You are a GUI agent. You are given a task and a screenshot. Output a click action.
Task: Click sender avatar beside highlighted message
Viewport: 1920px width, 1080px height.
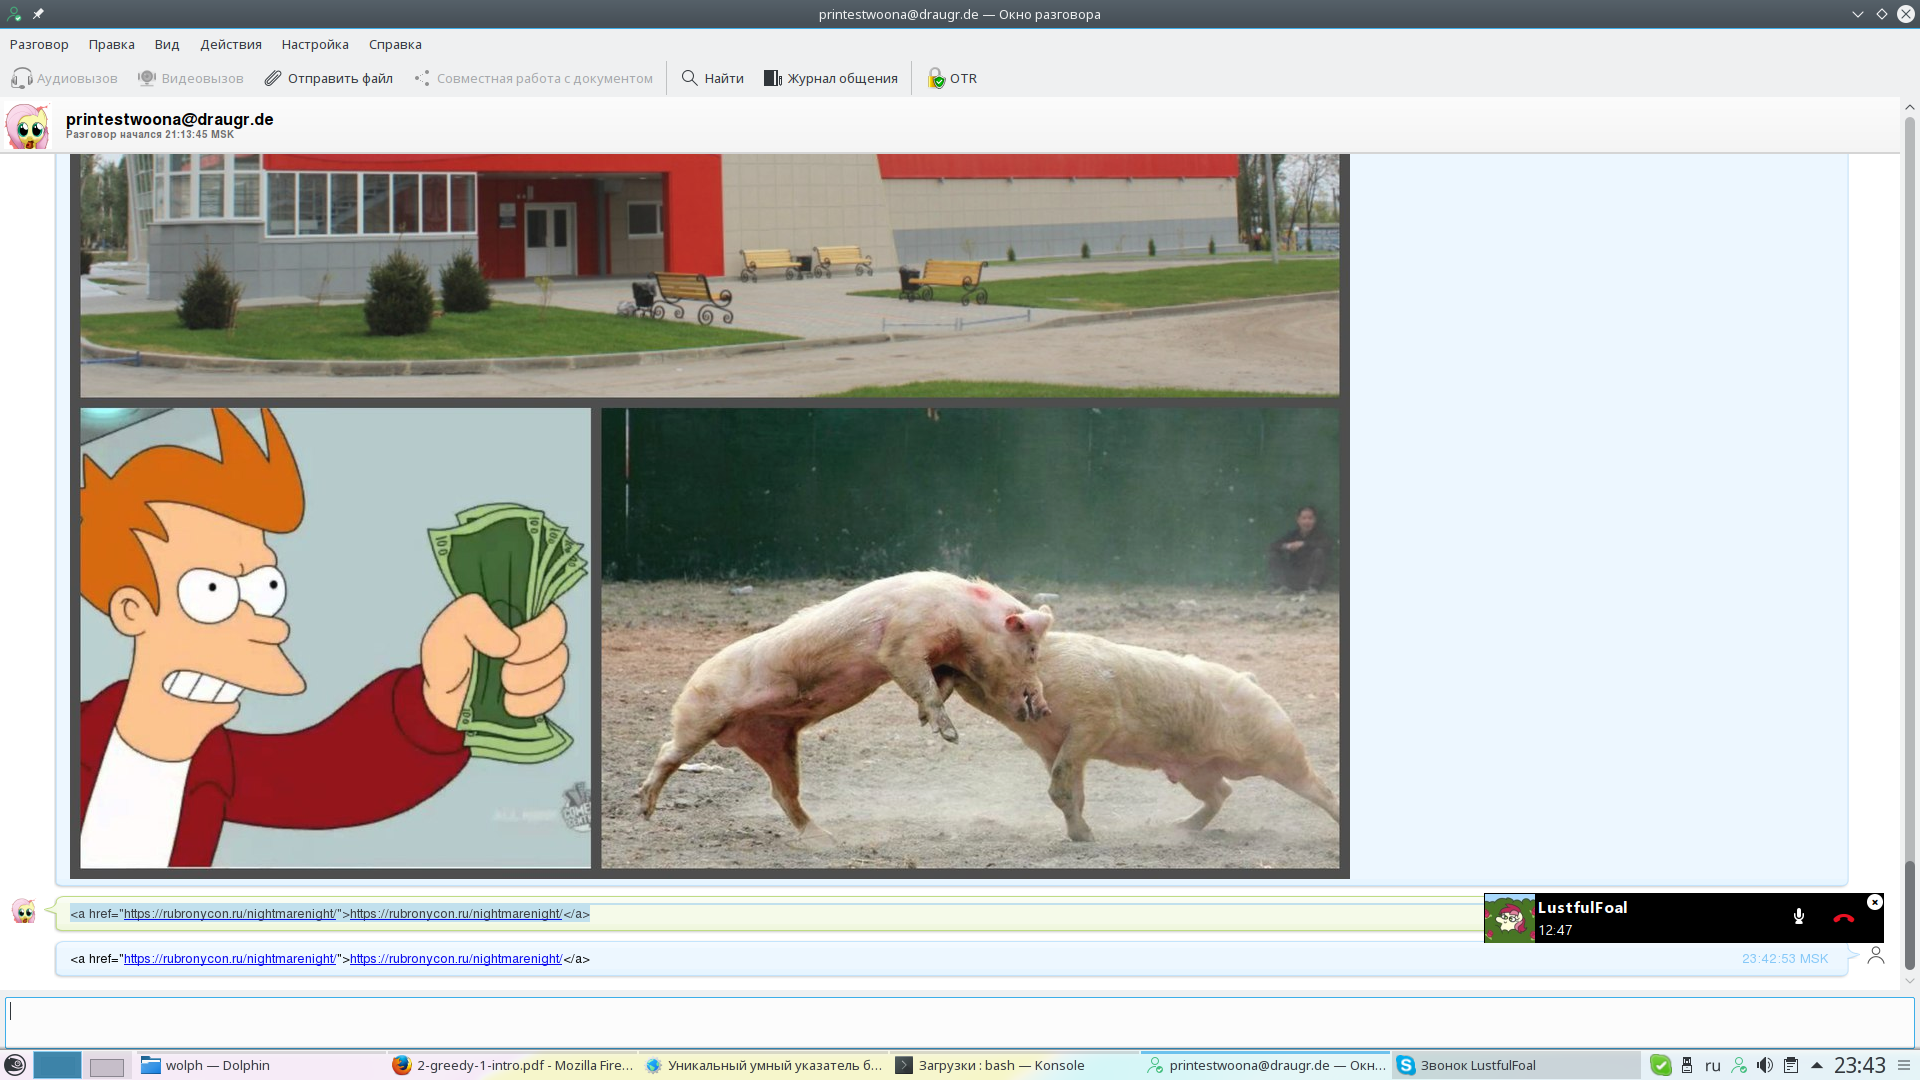[23, 911]
